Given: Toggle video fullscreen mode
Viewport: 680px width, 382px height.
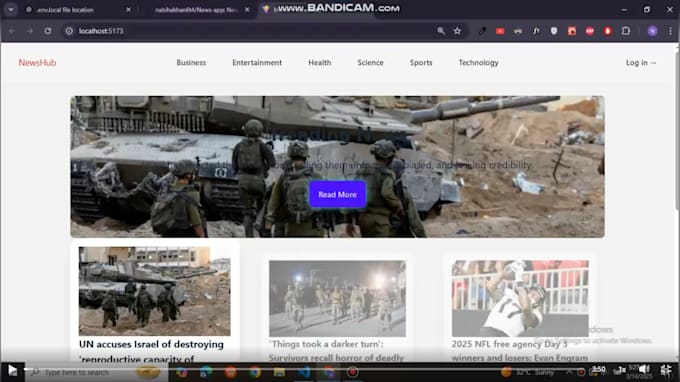Looking at the screenshot, I should coord(666,370).
